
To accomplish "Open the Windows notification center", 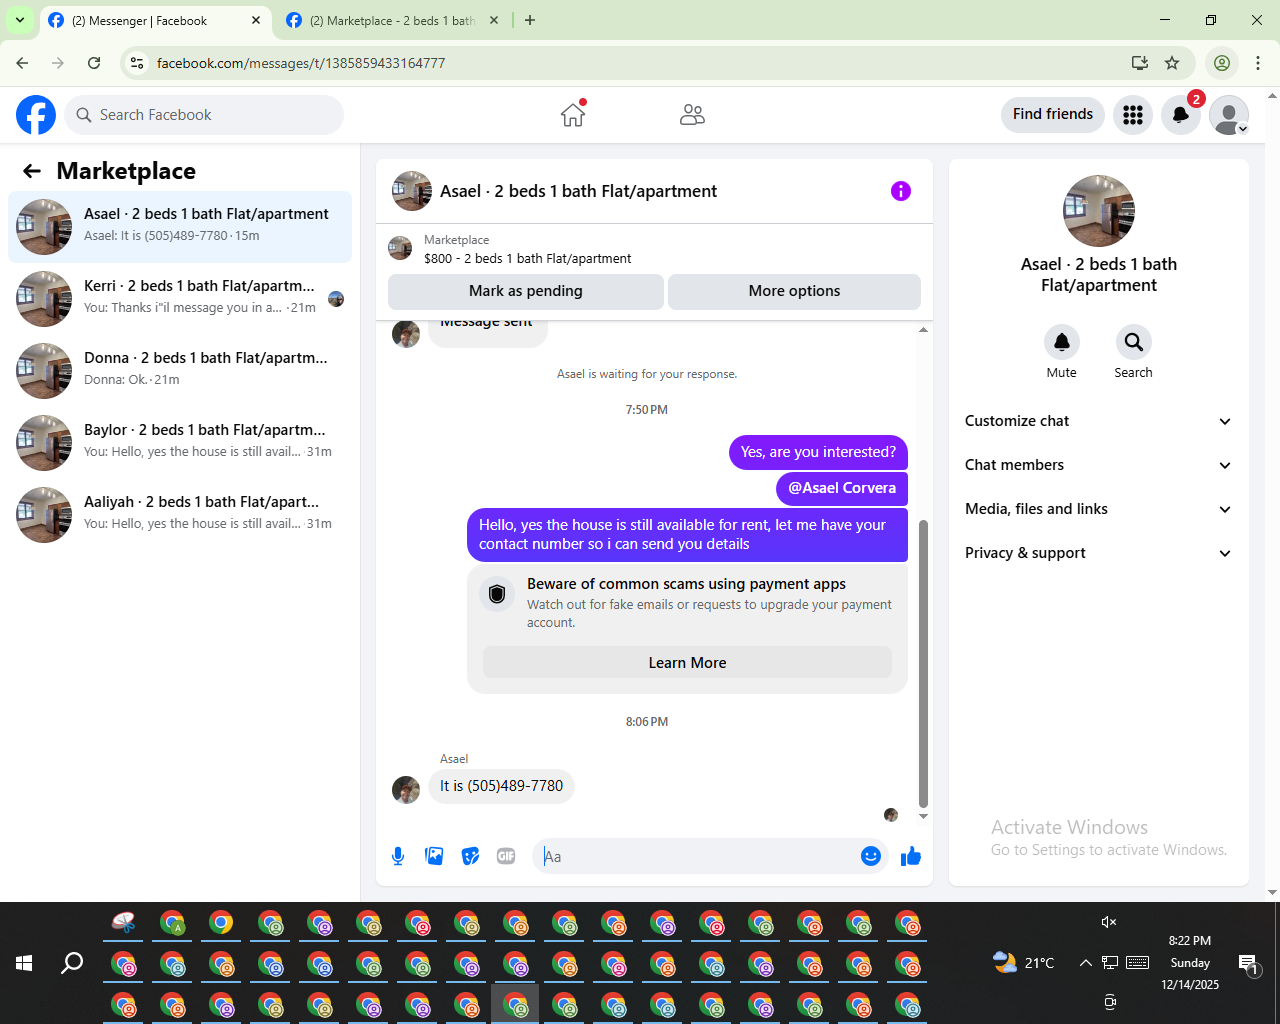I will click(1248, 963).
